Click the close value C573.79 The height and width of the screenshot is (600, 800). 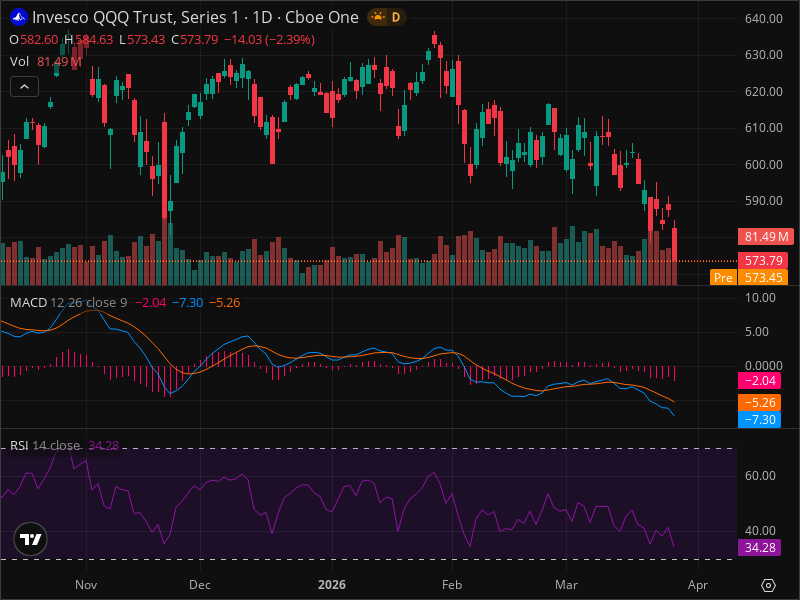pos(194,40)
